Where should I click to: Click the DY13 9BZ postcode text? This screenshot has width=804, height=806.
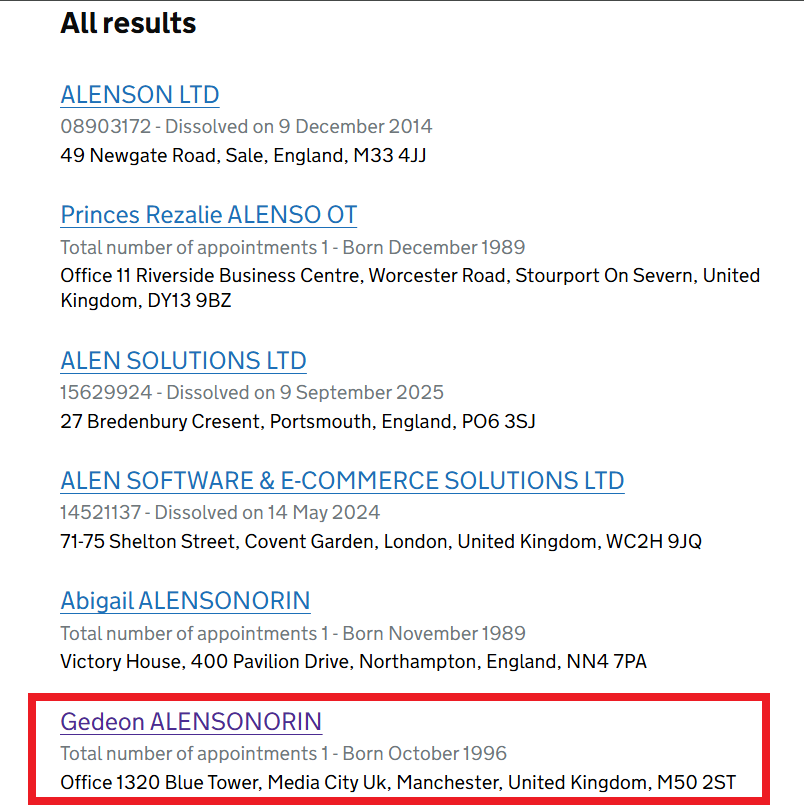[189, 301]
